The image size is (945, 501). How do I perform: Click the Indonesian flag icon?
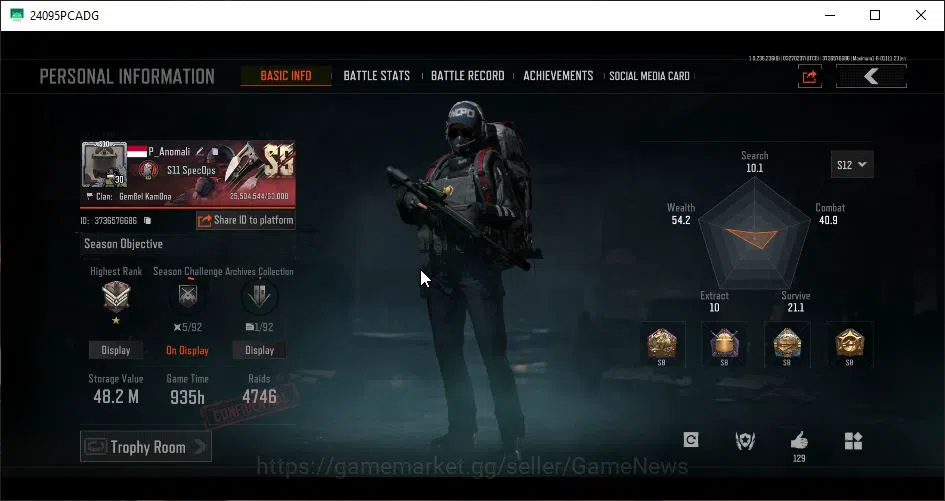pyautogui.click(x=137, y=151)
